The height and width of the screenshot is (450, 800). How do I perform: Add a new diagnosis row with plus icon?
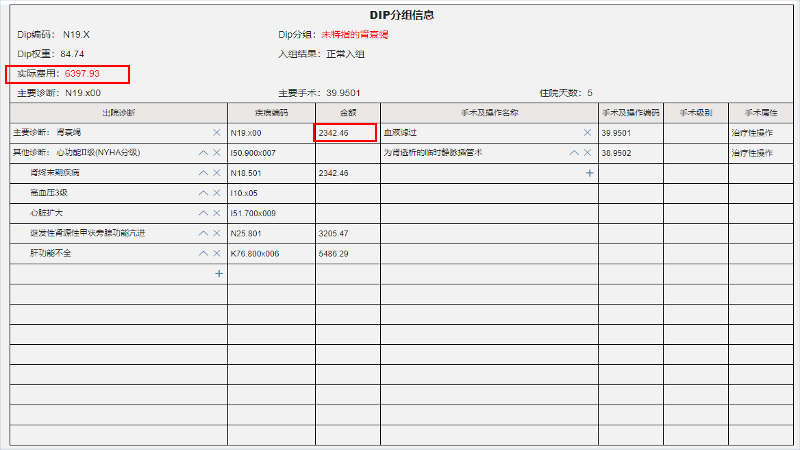219,273
